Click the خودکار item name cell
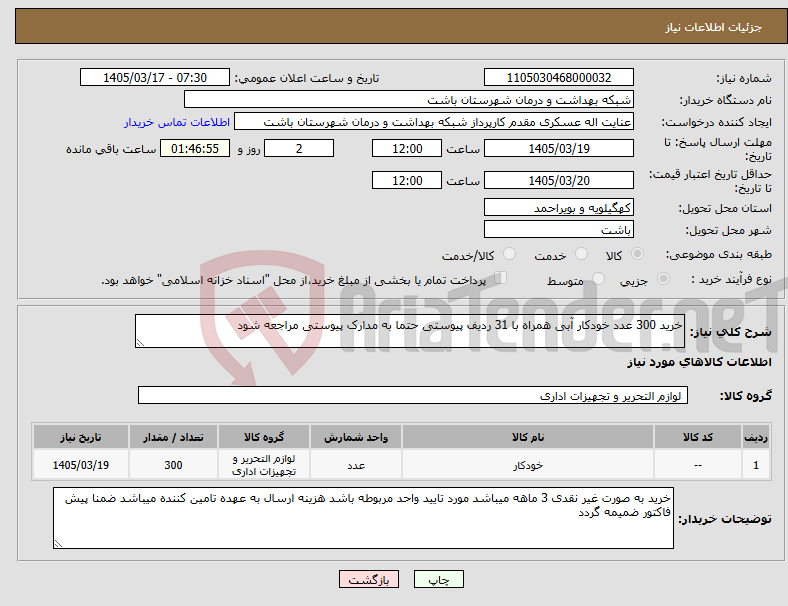 528,465
